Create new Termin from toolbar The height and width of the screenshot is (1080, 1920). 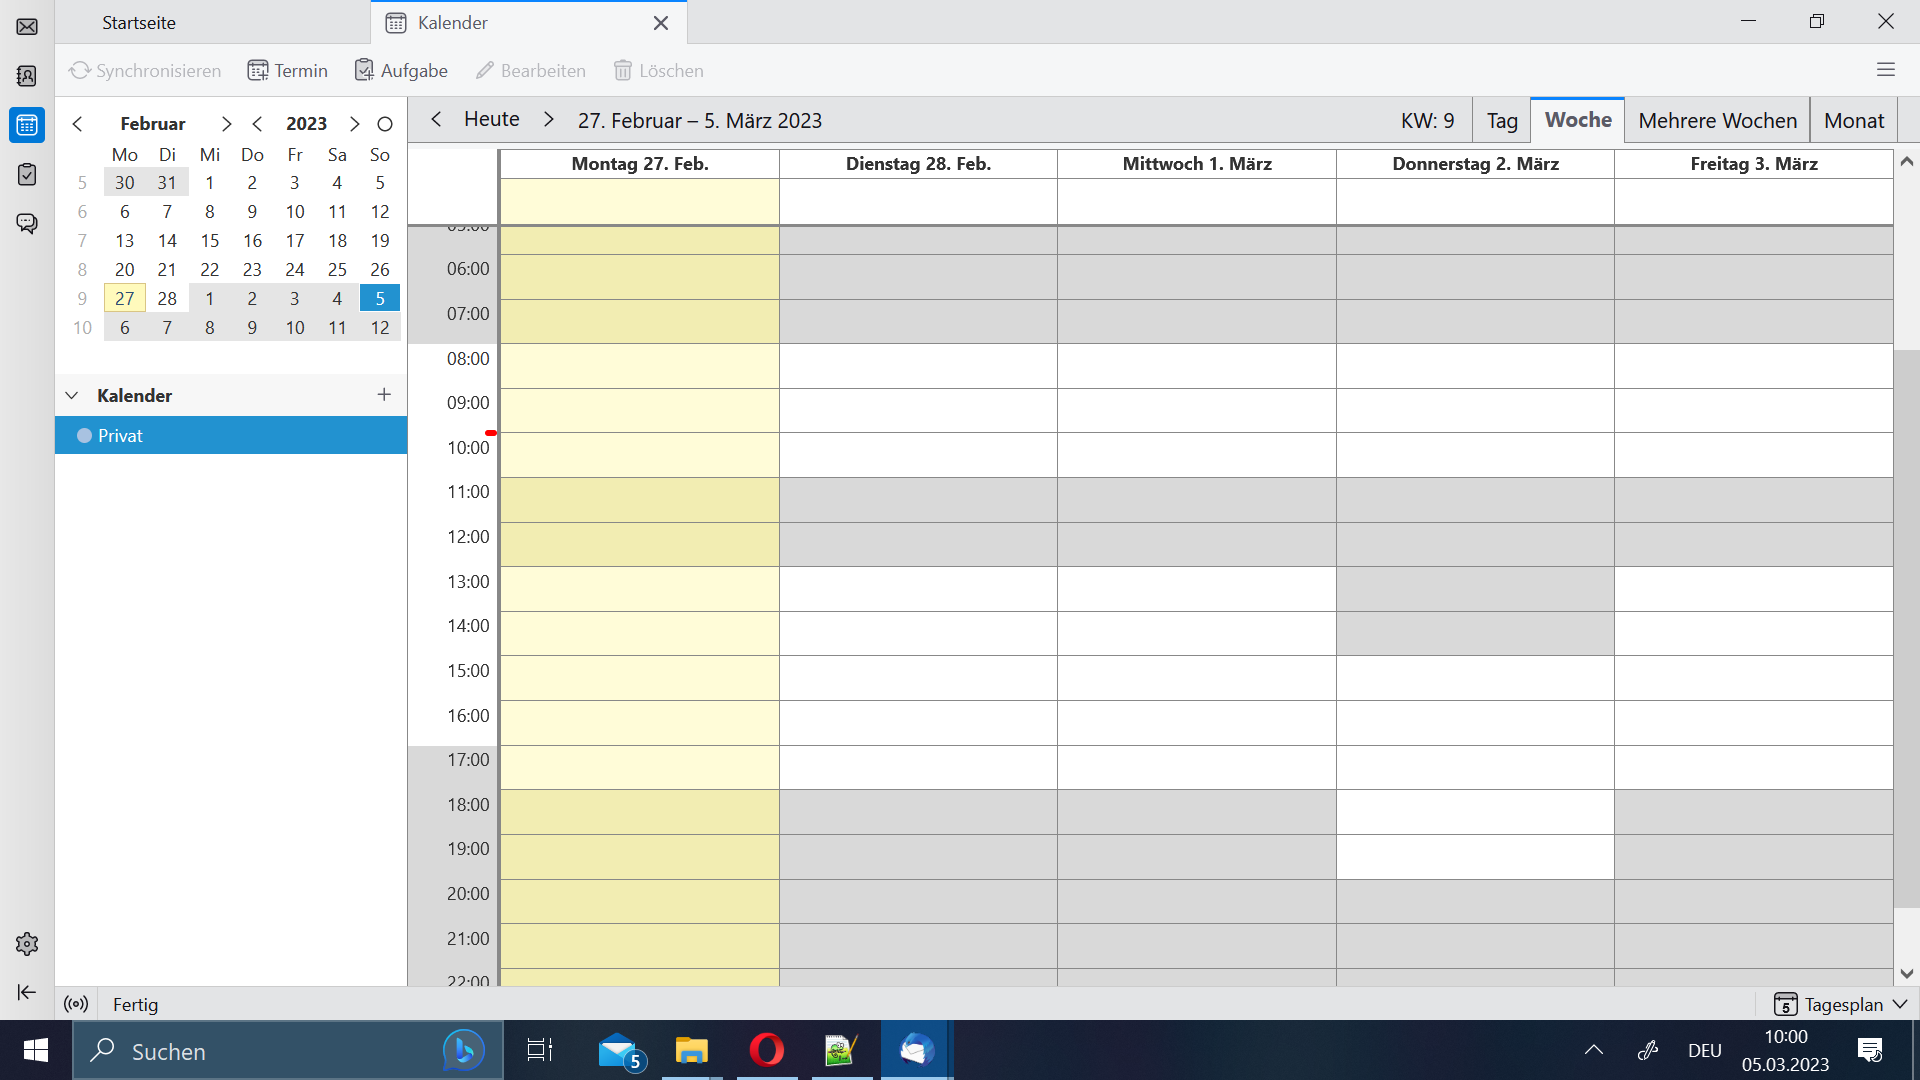click(x=288, y=71)
